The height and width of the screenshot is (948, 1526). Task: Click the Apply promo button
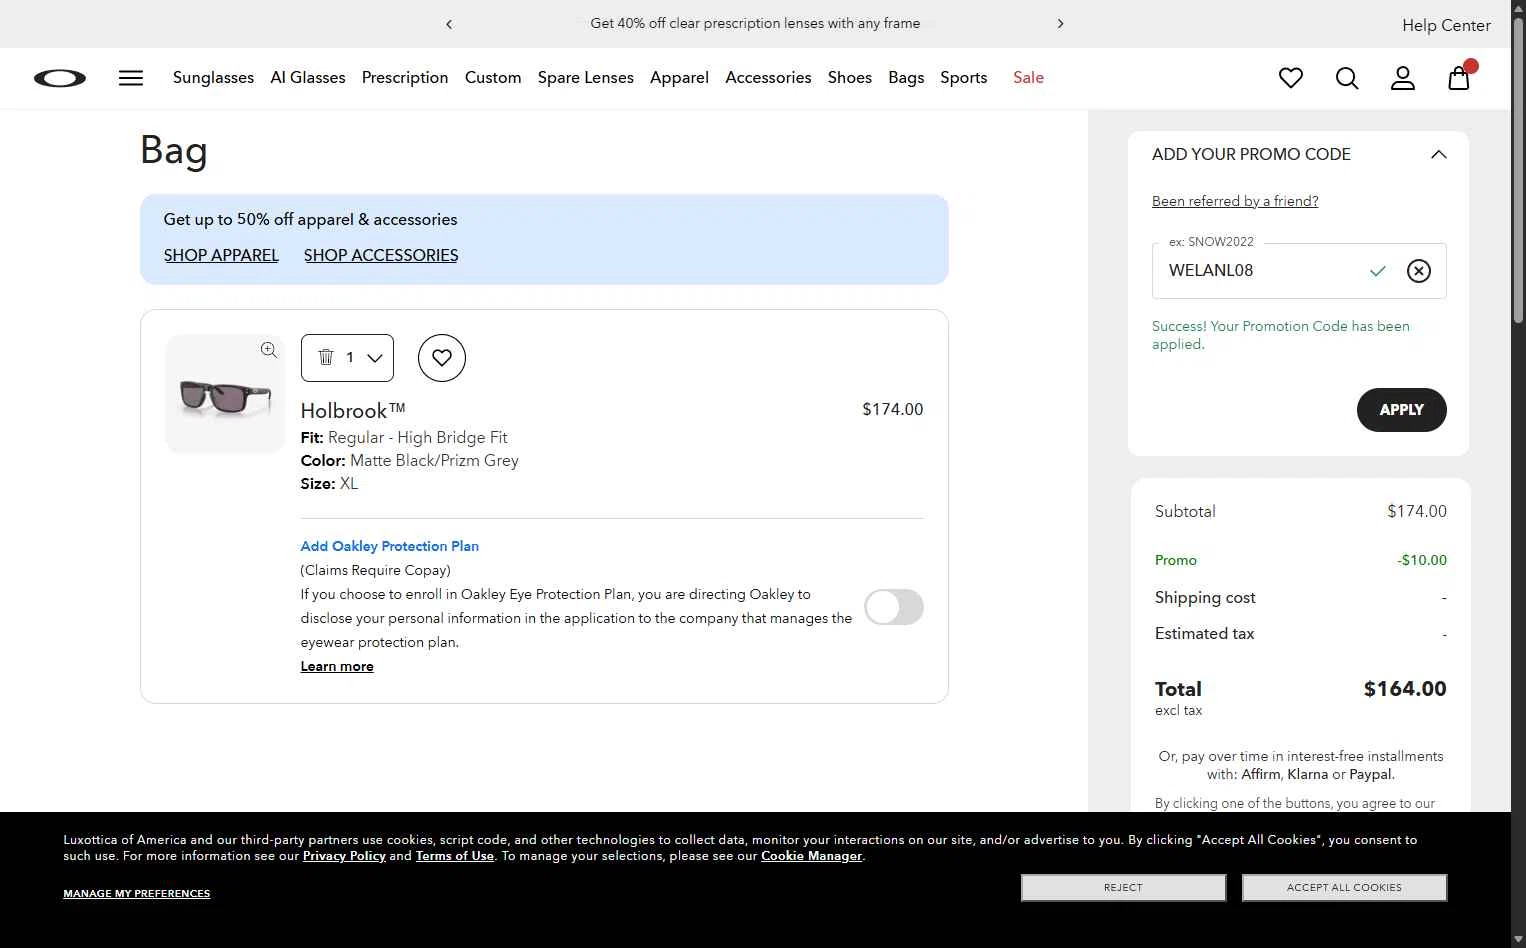[1401, 410]
